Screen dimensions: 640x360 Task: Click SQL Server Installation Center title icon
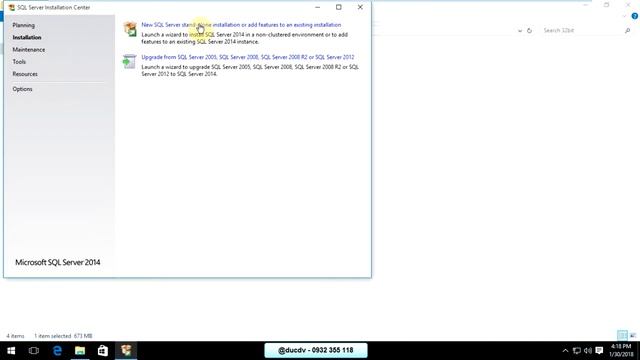tap(12, 7)
